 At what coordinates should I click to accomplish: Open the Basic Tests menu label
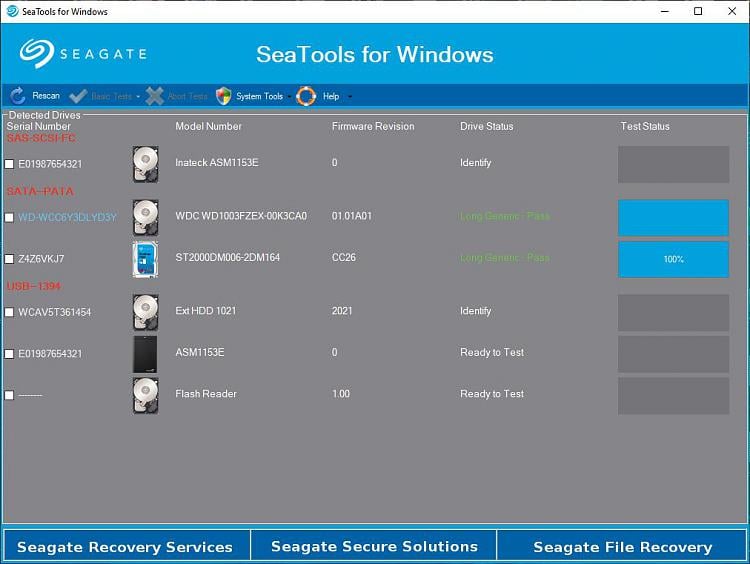pos(111,96)
